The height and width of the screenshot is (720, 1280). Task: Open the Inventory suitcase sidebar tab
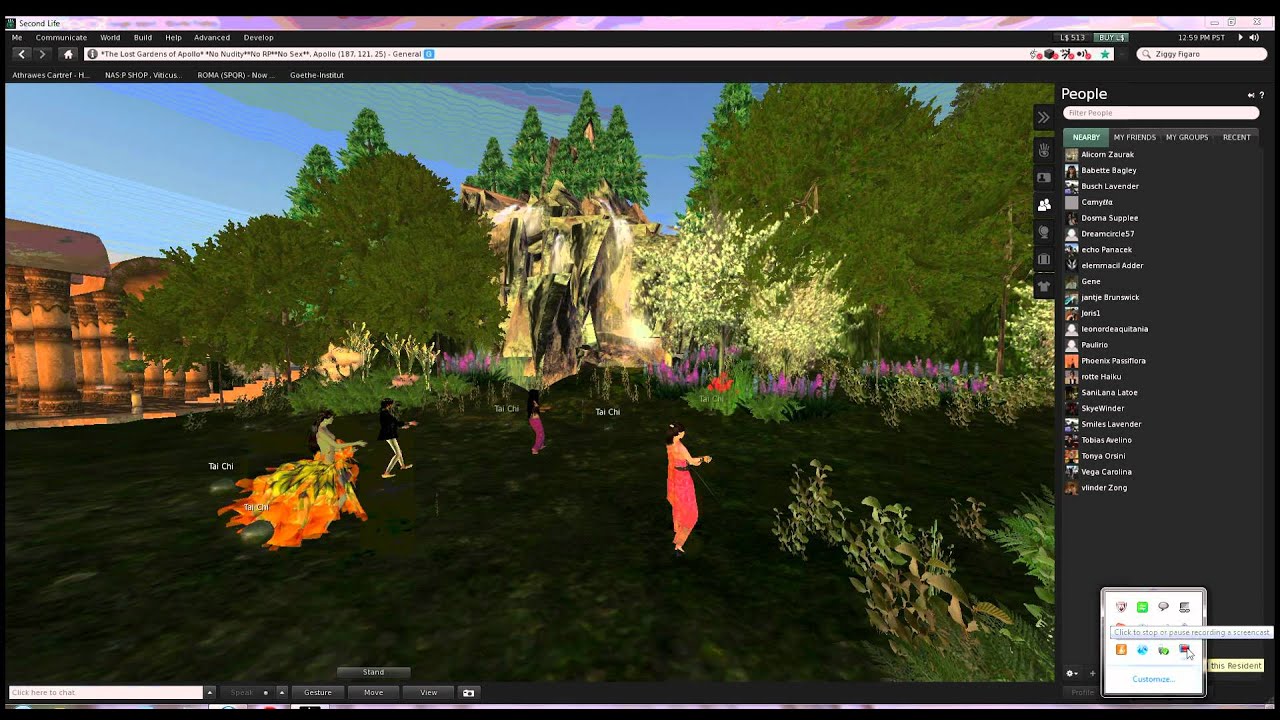coord(1043,259)
